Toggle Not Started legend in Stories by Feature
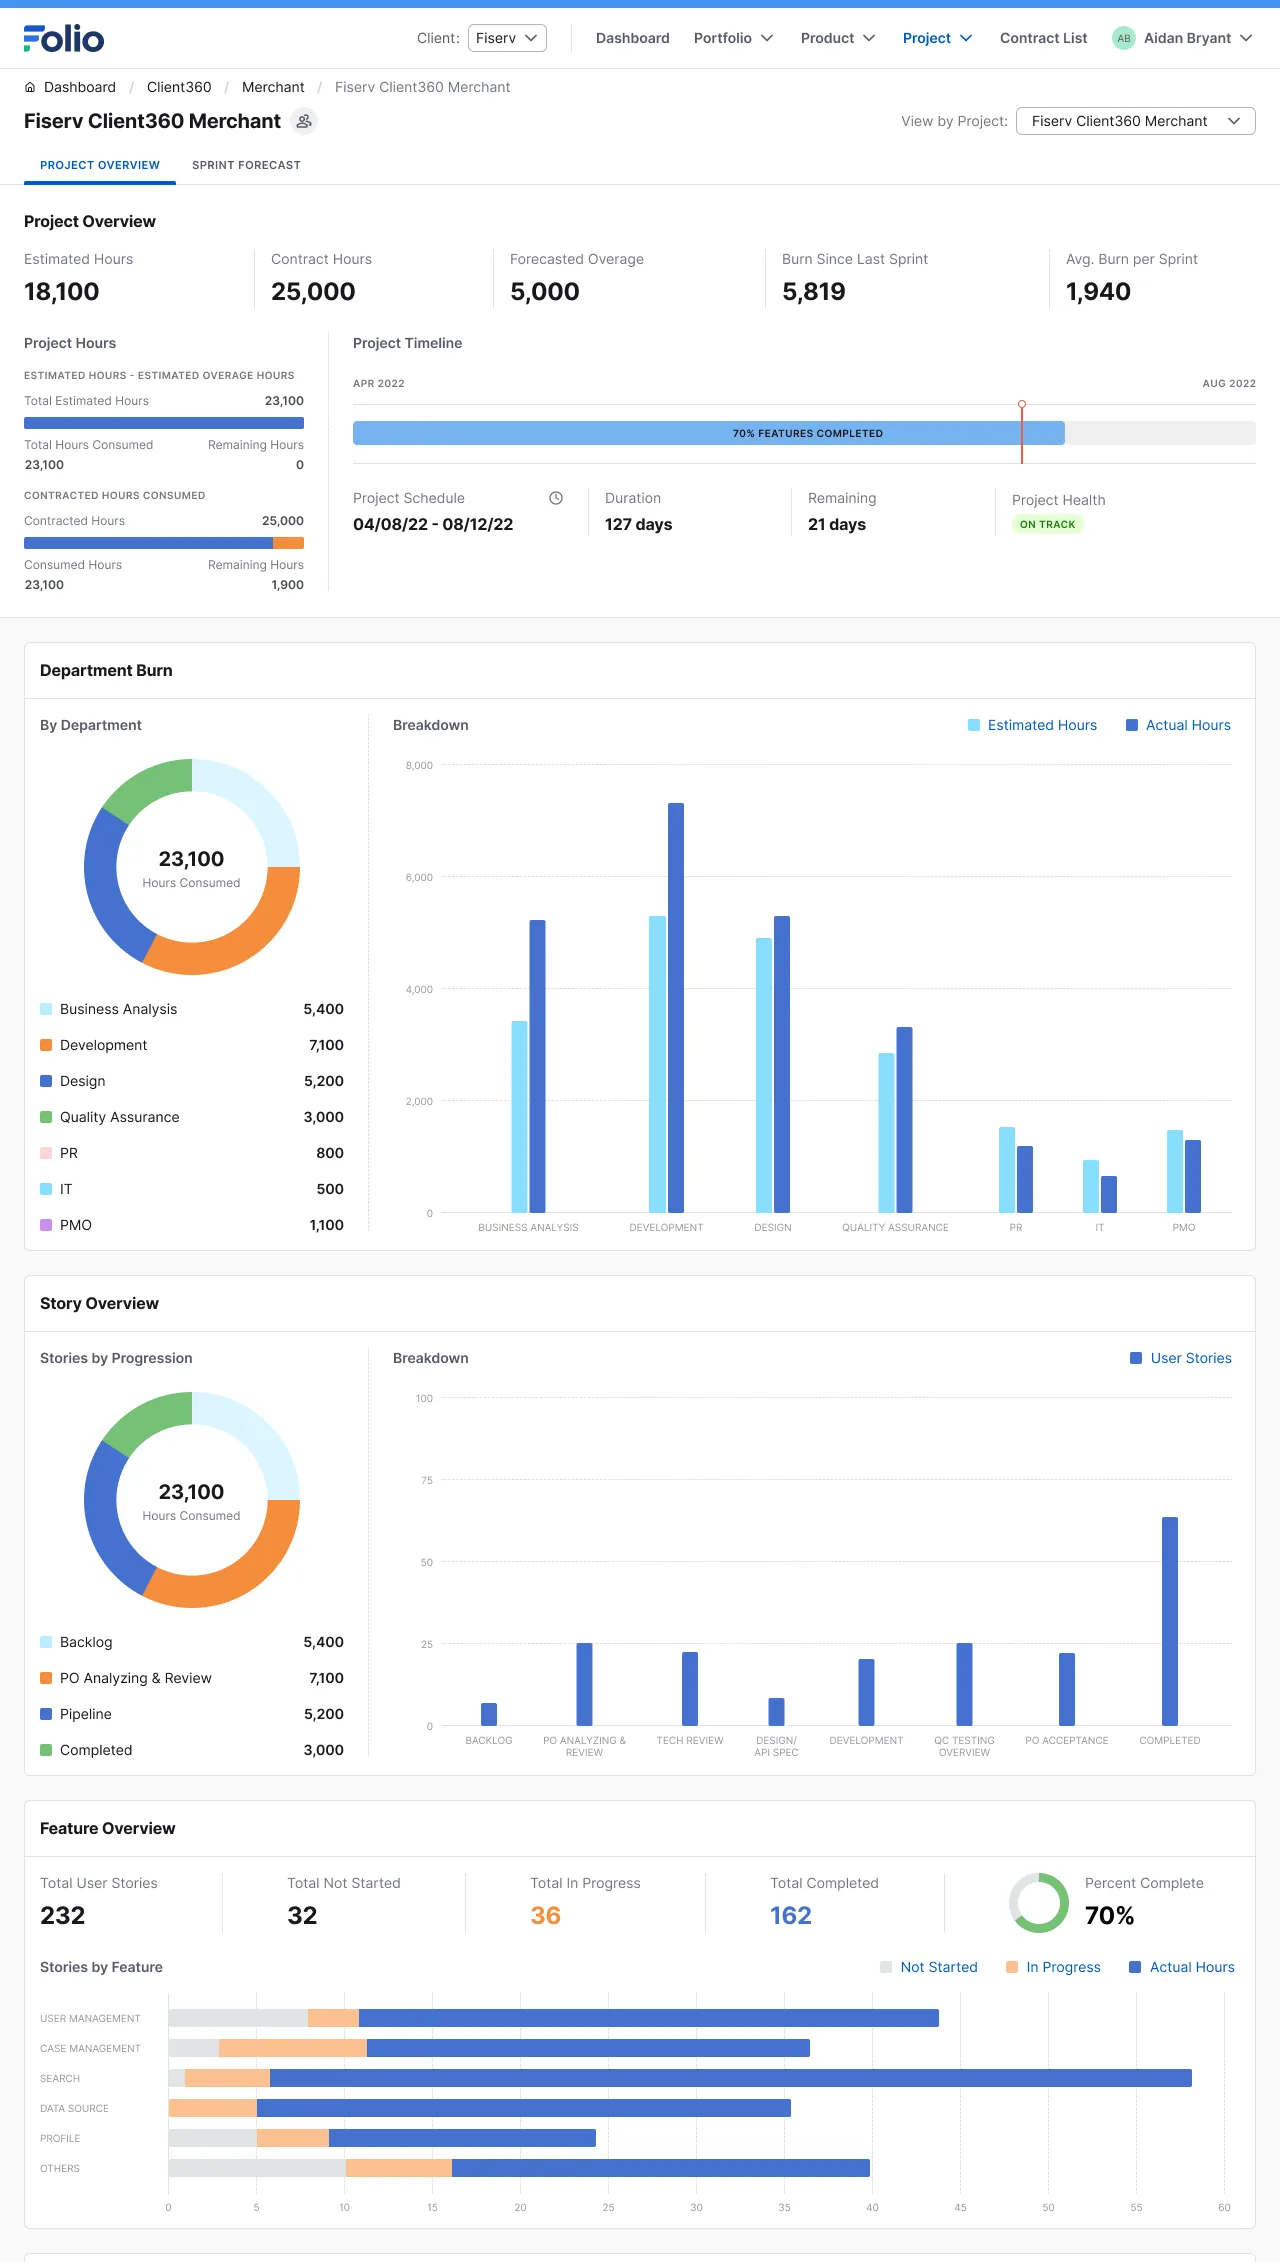The width and height of the screenshot is (1280, 2262). point(929,1967)
